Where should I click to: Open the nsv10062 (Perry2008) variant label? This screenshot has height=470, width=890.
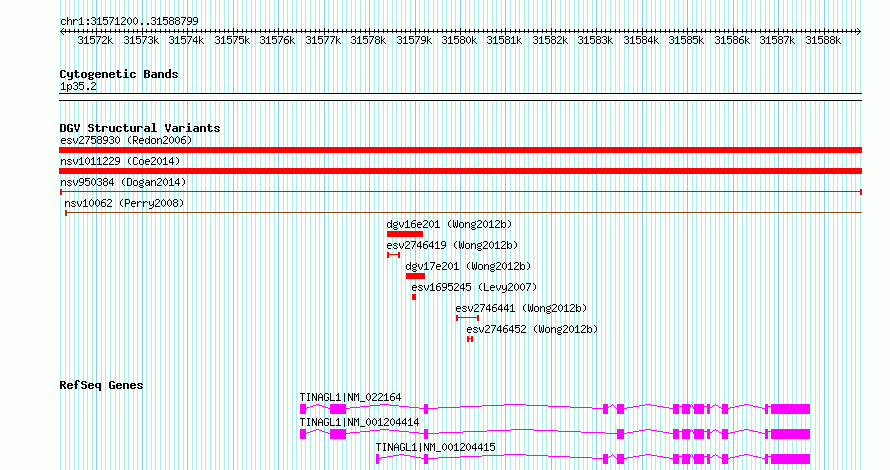(x=124, y=203)
